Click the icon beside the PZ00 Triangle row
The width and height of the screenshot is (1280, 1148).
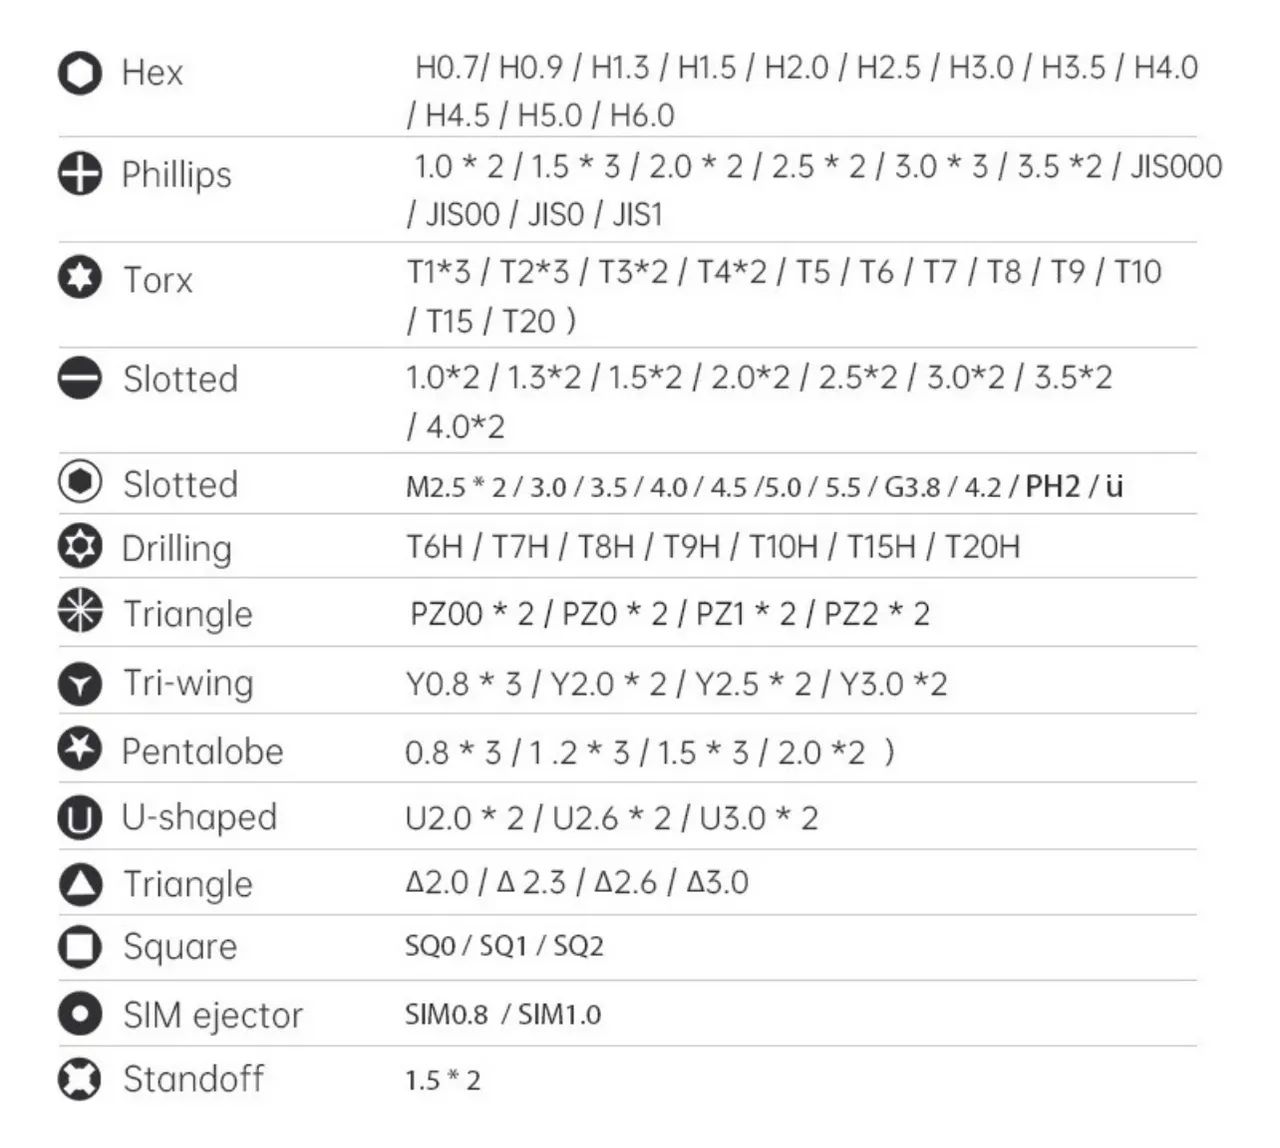tap(80, 612)
